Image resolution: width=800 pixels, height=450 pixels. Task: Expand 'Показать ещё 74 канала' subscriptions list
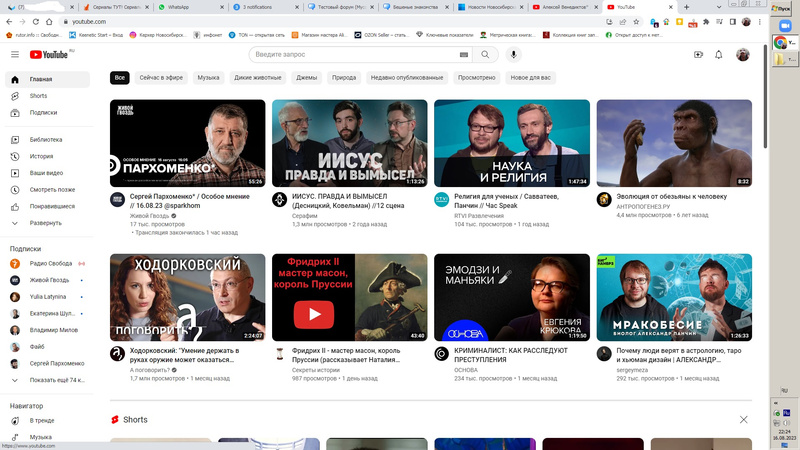[57, 380]
